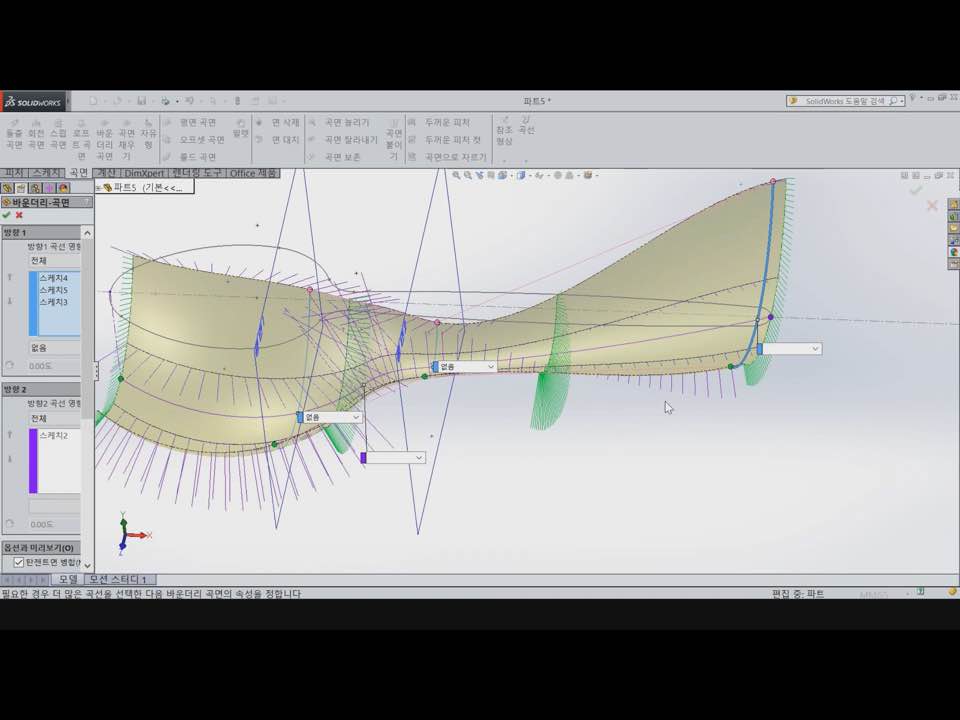The height and width of the screenshot is (720, 960).
Task: Click the 필렛 fillet tool
Action: [241, 128]
